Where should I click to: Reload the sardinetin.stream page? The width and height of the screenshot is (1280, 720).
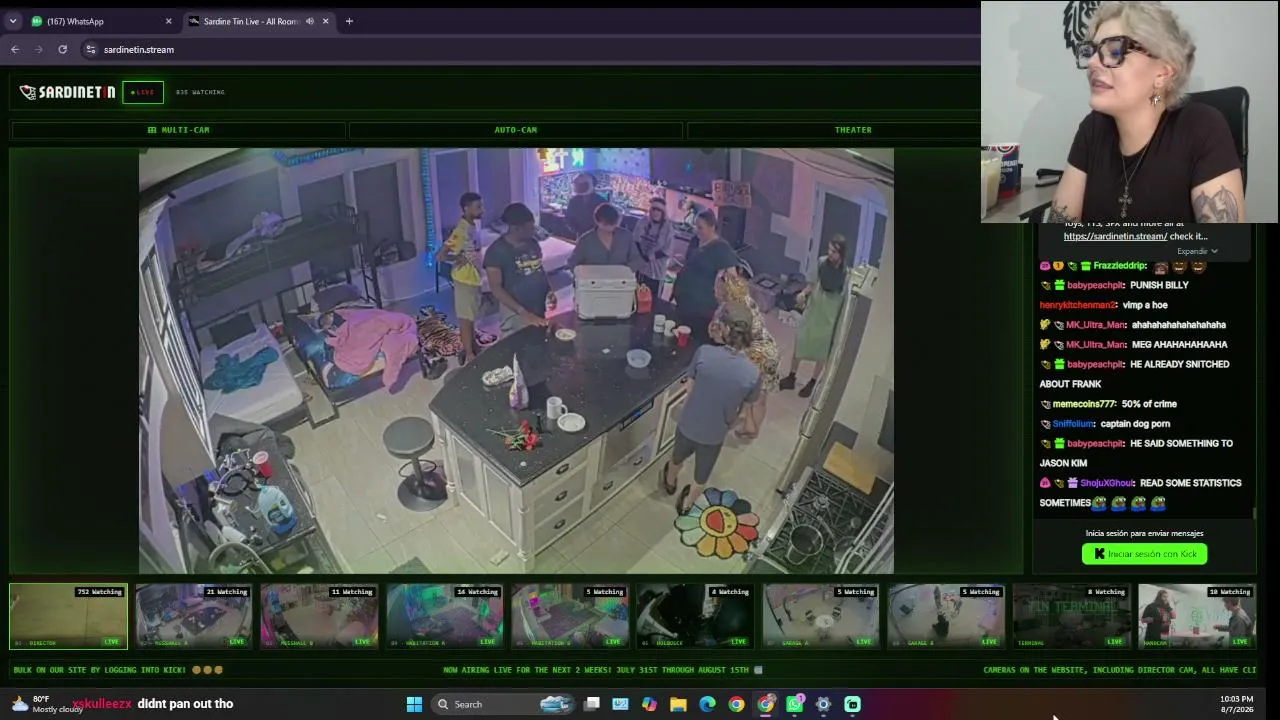click(62, 49)
